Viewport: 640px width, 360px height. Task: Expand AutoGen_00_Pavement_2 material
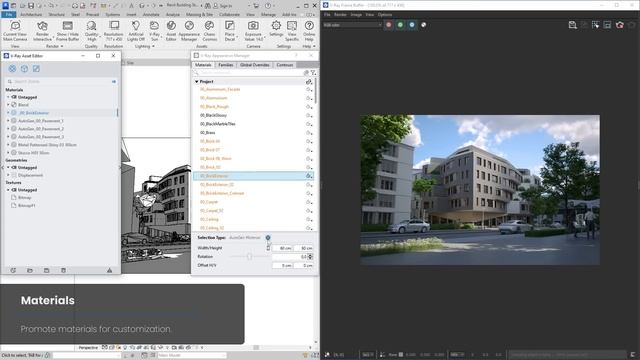8,129
